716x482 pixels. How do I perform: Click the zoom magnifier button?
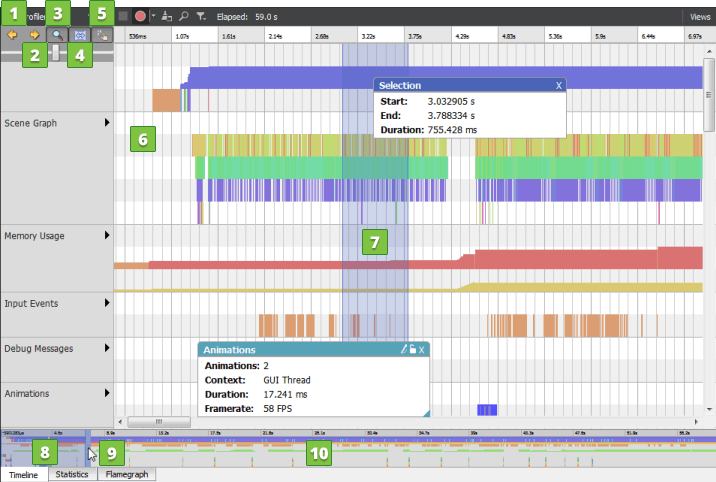coord(57,34)
